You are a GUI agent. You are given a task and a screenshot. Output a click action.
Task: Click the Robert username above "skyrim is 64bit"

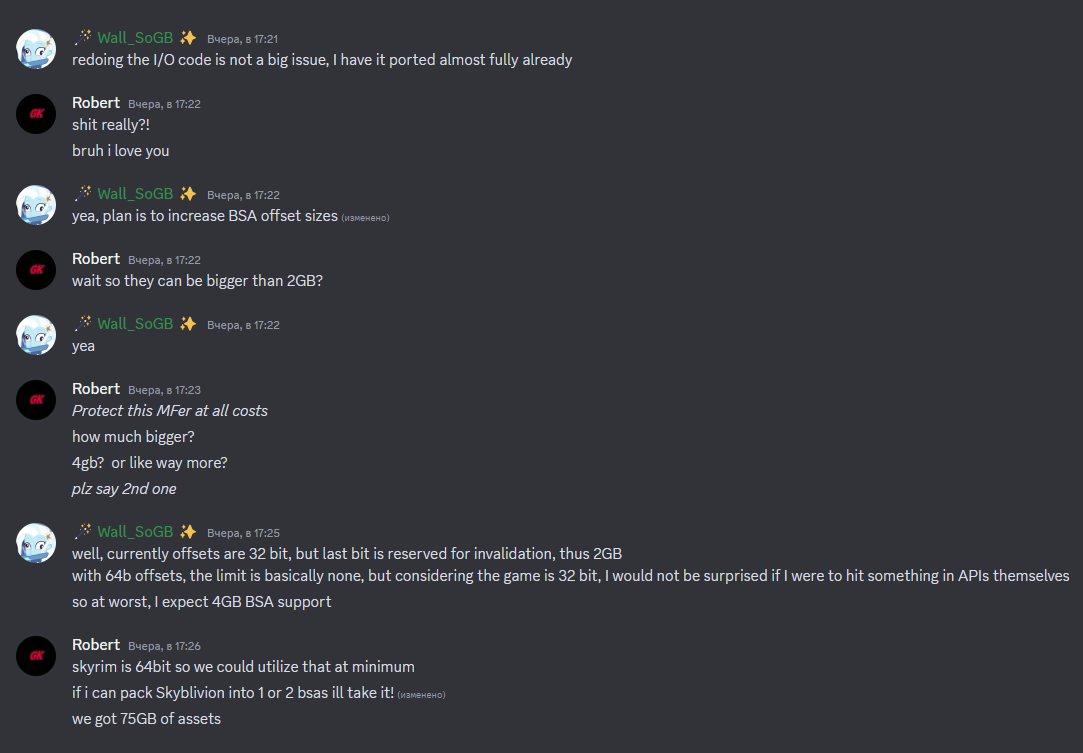pyautogui.click(x=96, y=645)
